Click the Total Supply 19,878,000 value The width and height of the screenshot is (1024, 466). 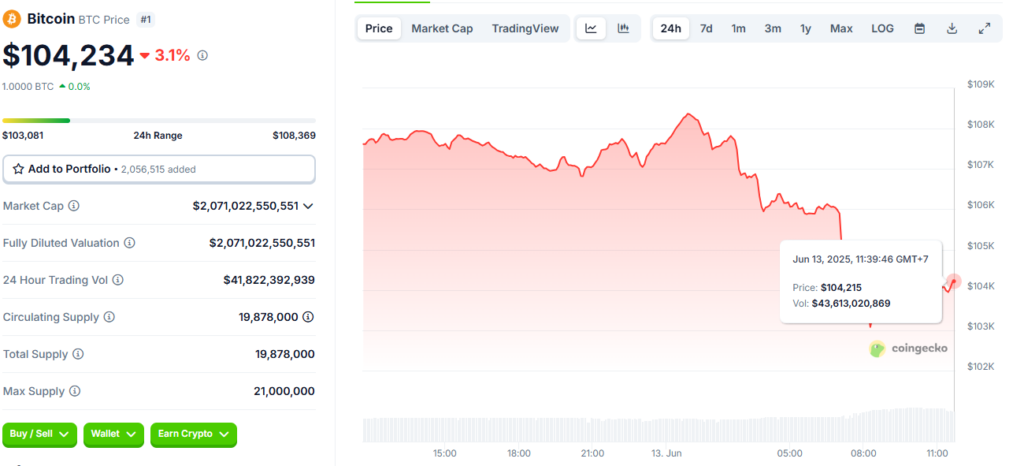click(285, 354)
